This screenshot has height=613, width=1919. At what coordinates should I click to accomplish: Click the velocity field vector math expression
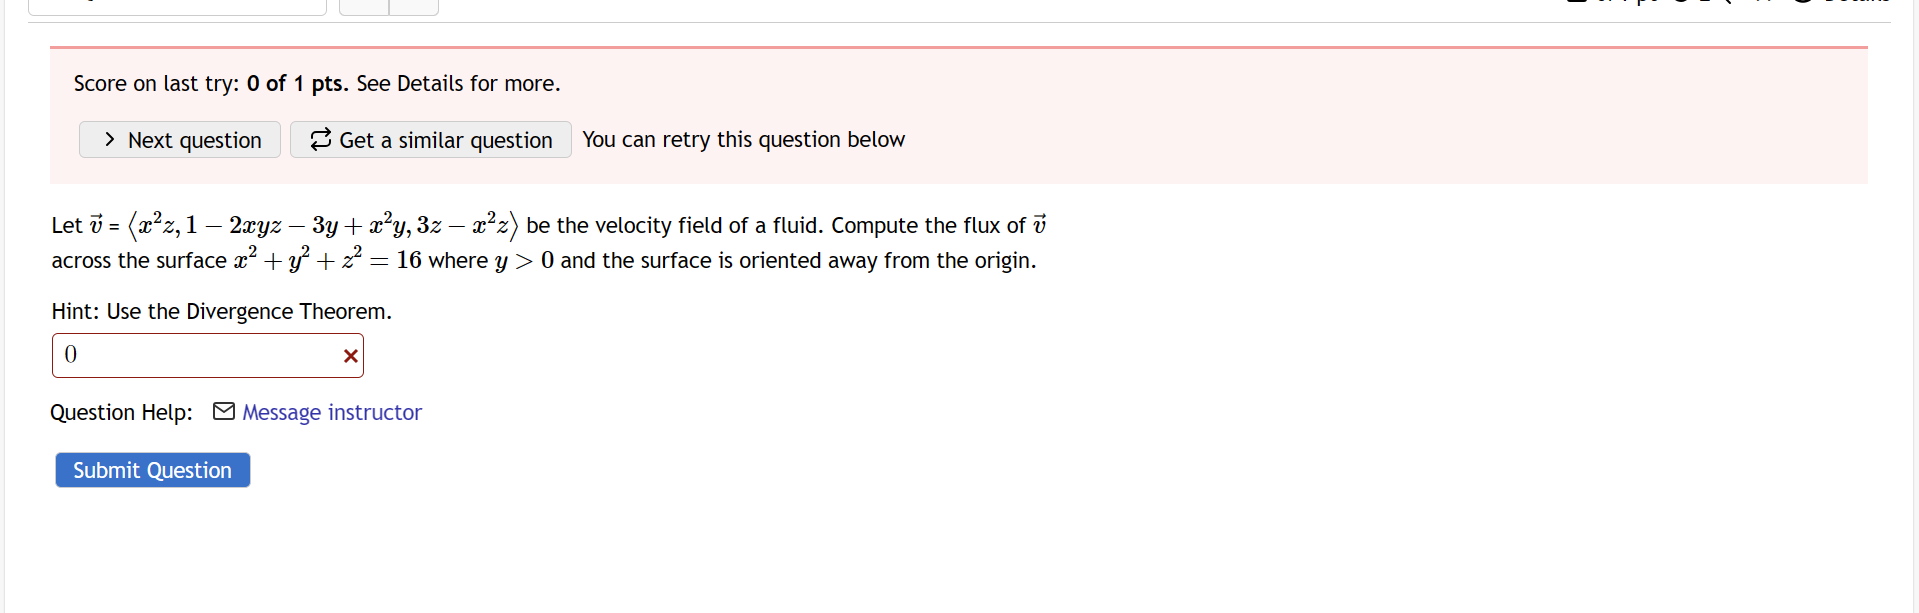[323, 225]
